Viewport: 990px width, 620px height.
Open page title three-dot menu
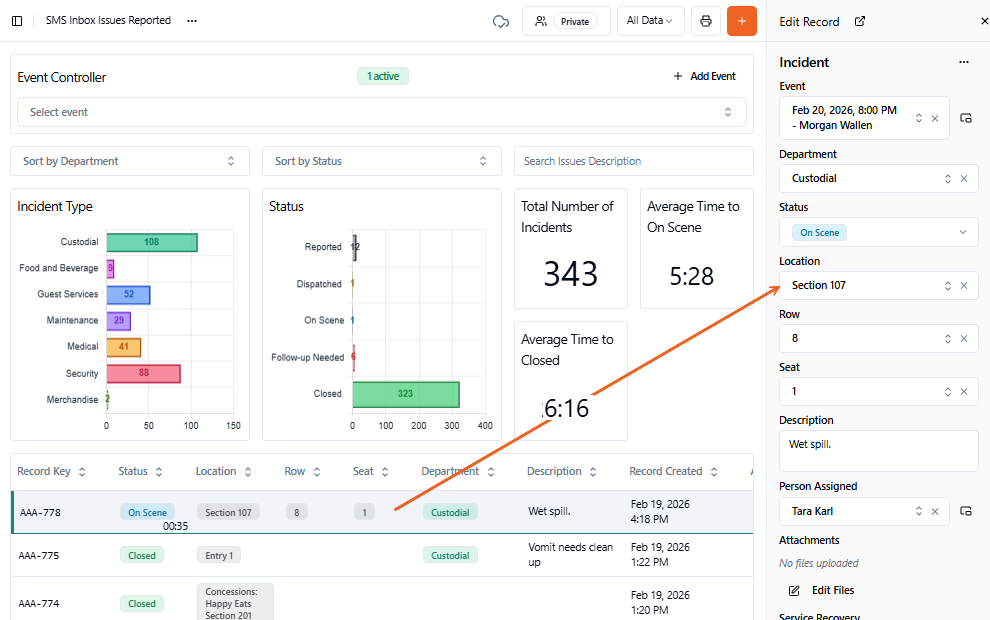pos(192,21)
